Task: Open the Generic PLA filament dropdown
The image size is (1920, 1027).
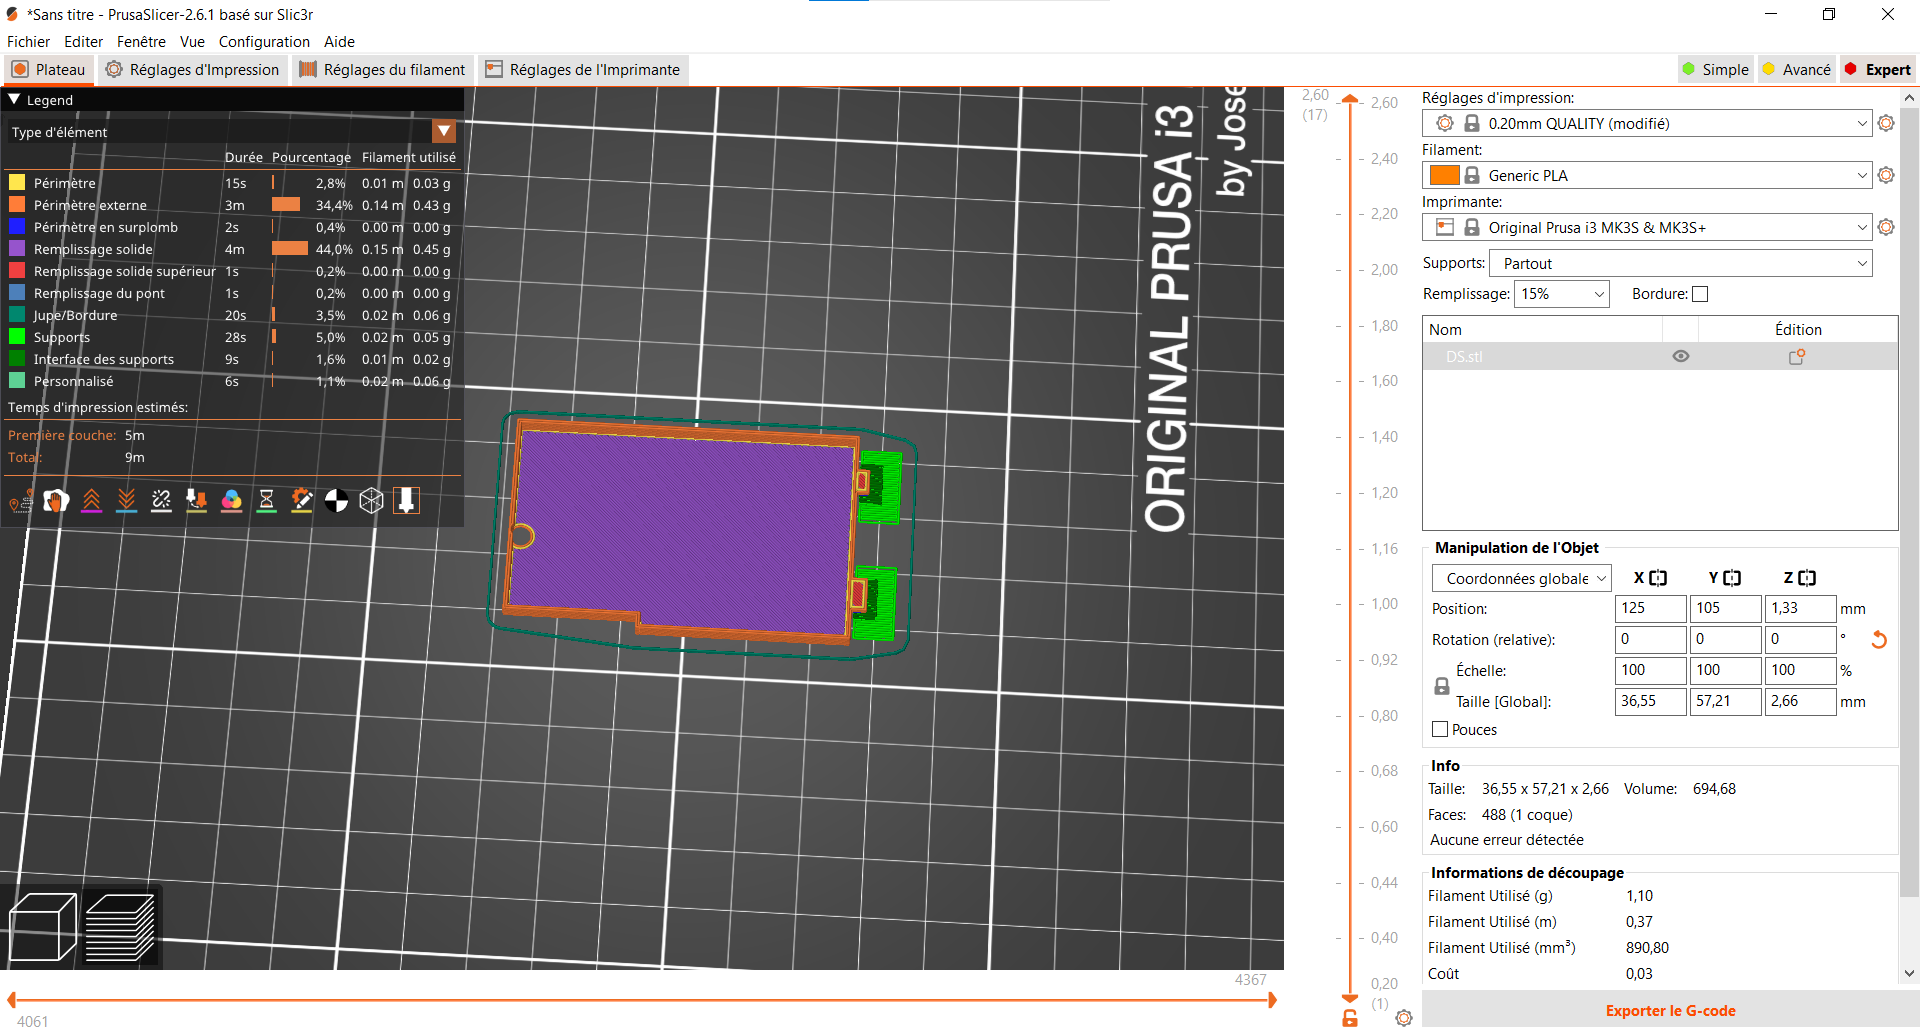Action: click(1646, 175)
